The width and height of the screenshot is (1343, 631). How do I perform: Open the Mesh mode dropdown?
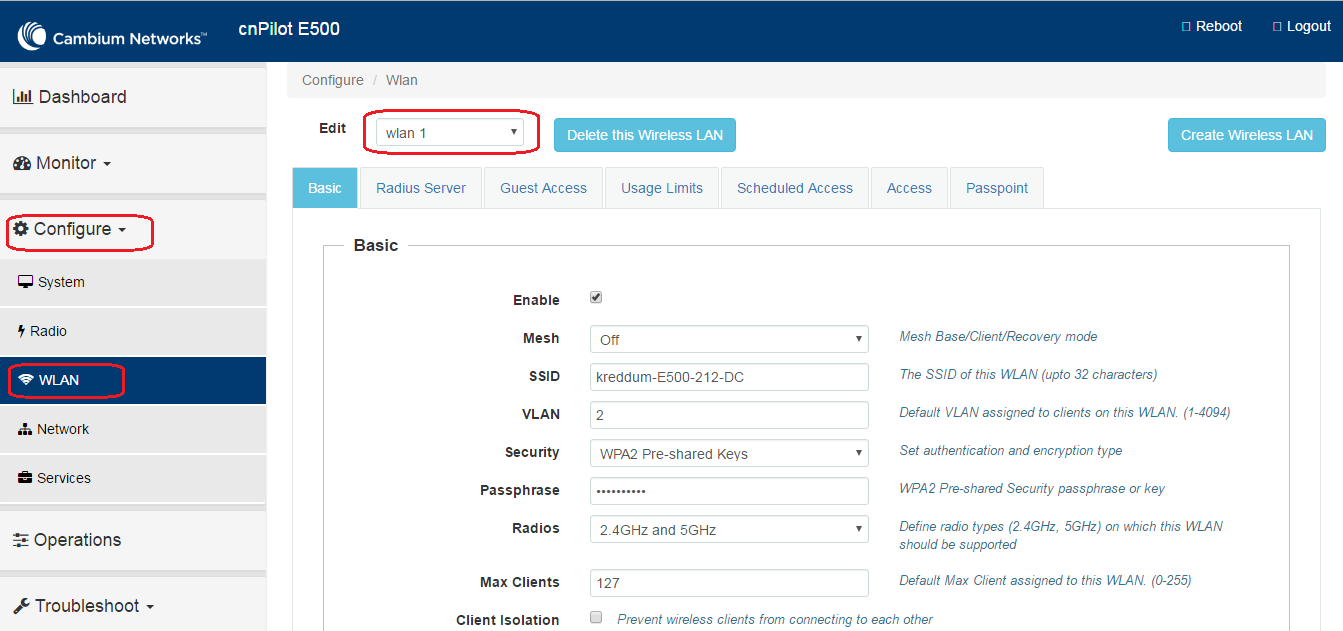729,340
